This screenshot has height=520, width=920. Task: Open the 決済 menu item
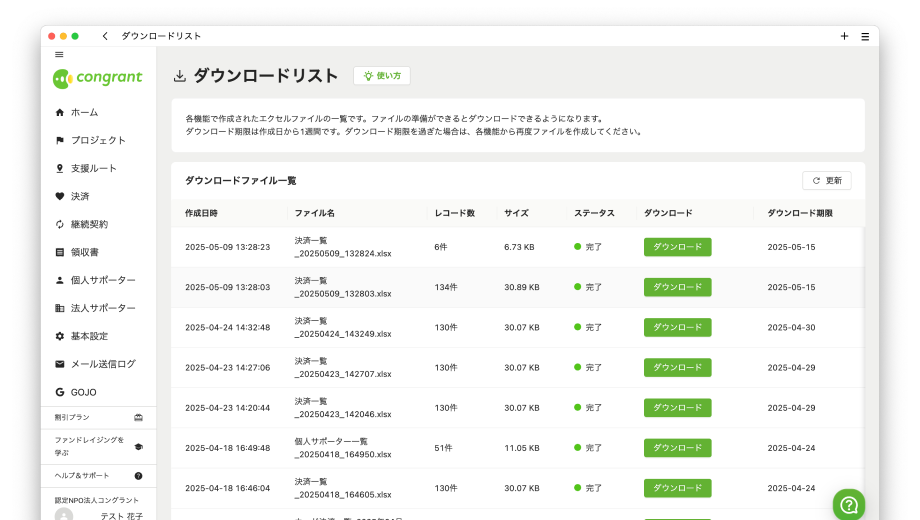pyautogui.click(x=80, y=196)
